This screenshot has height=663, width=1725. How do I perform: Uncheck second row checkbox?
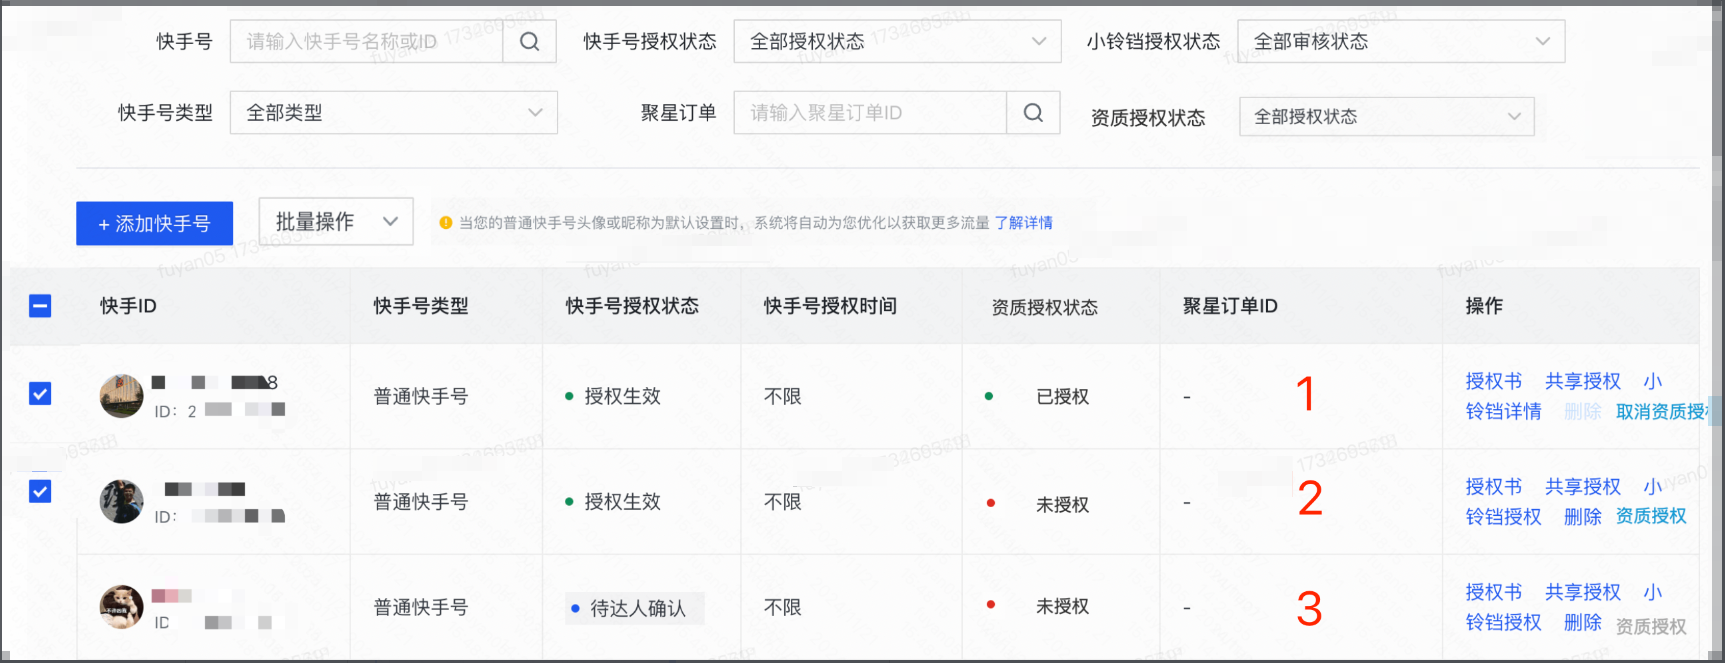click(x=40, y=491)
